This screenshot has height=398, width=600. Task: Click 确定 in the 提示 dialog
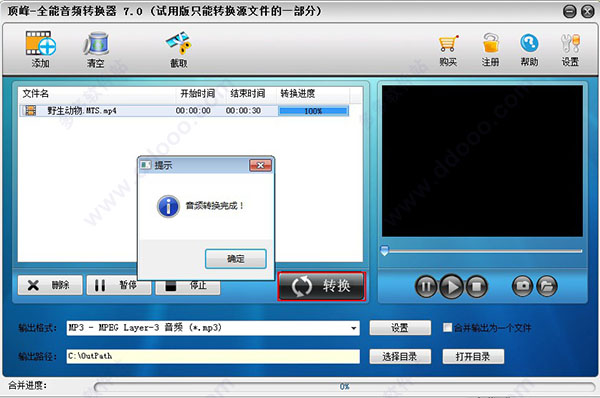pos(235,259)
